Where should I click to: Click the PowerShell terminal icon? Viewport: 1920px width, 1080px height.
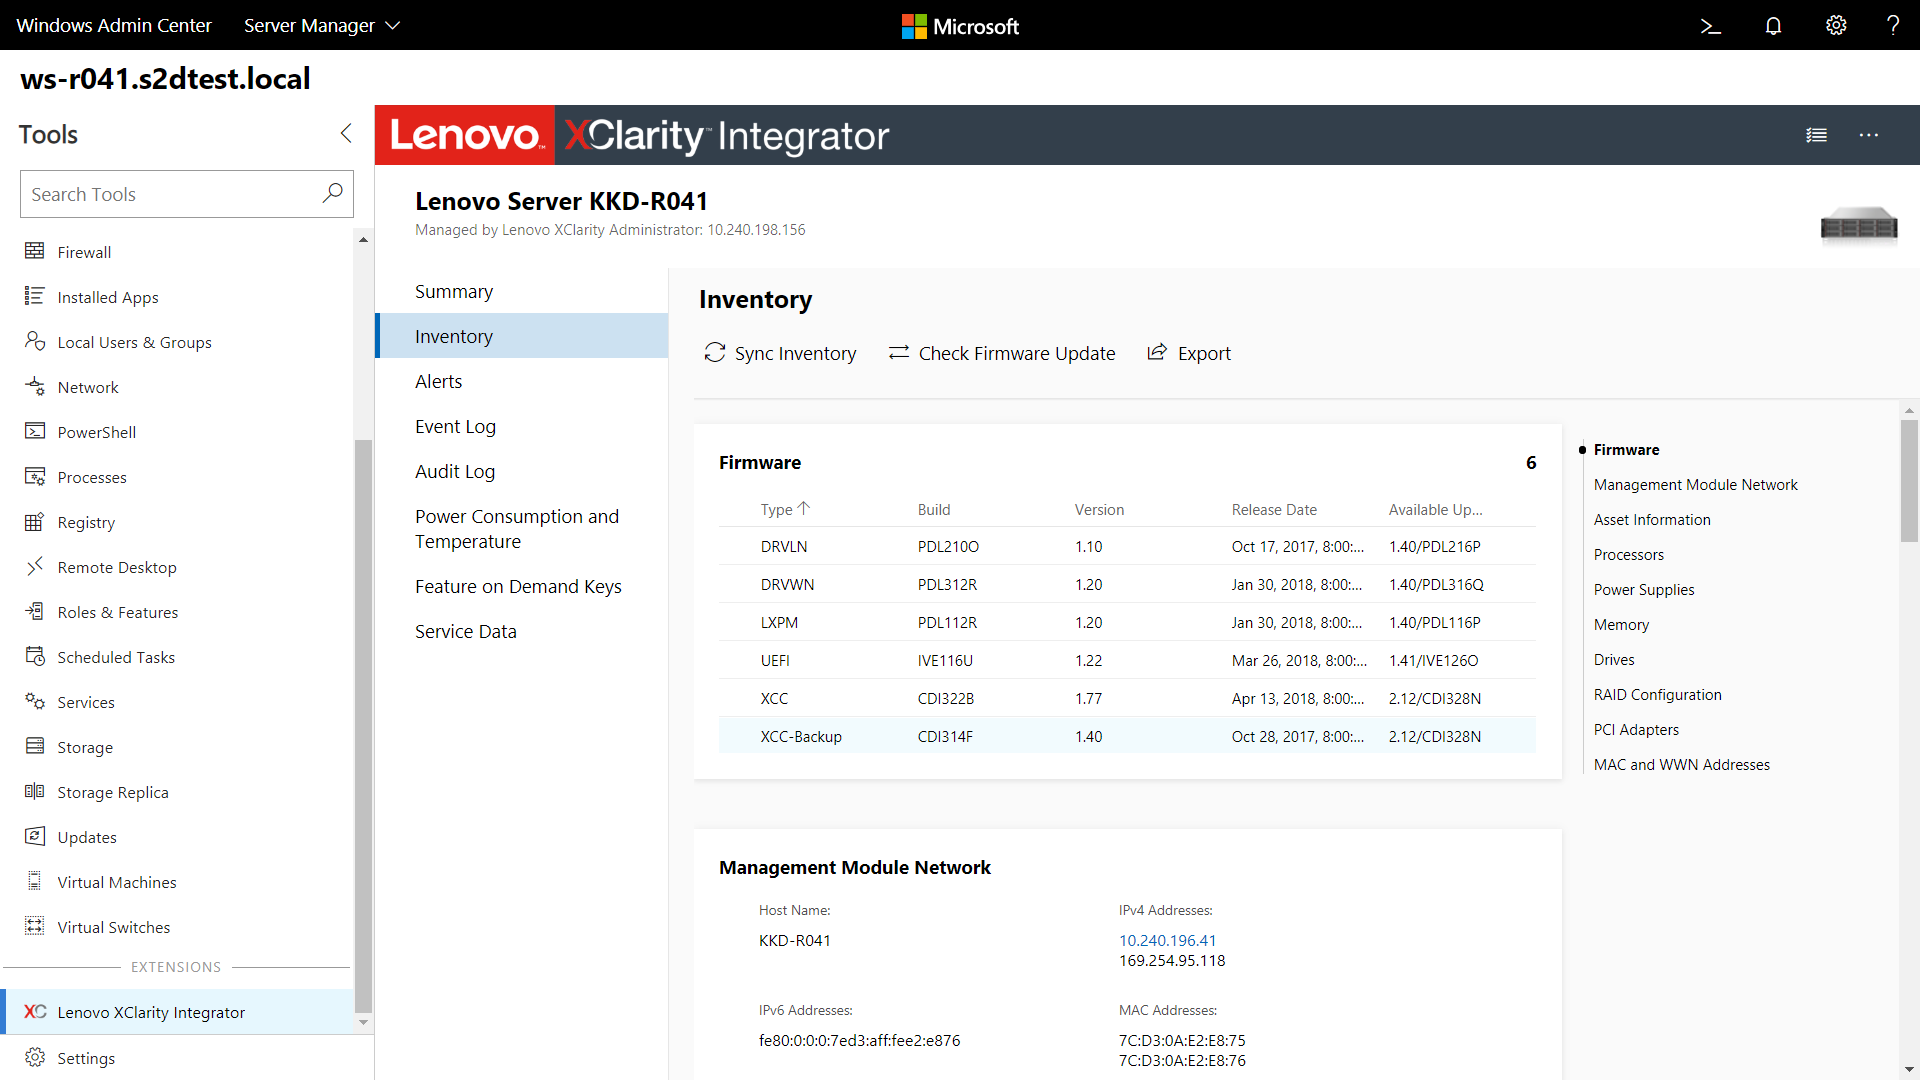(1712, 25)
